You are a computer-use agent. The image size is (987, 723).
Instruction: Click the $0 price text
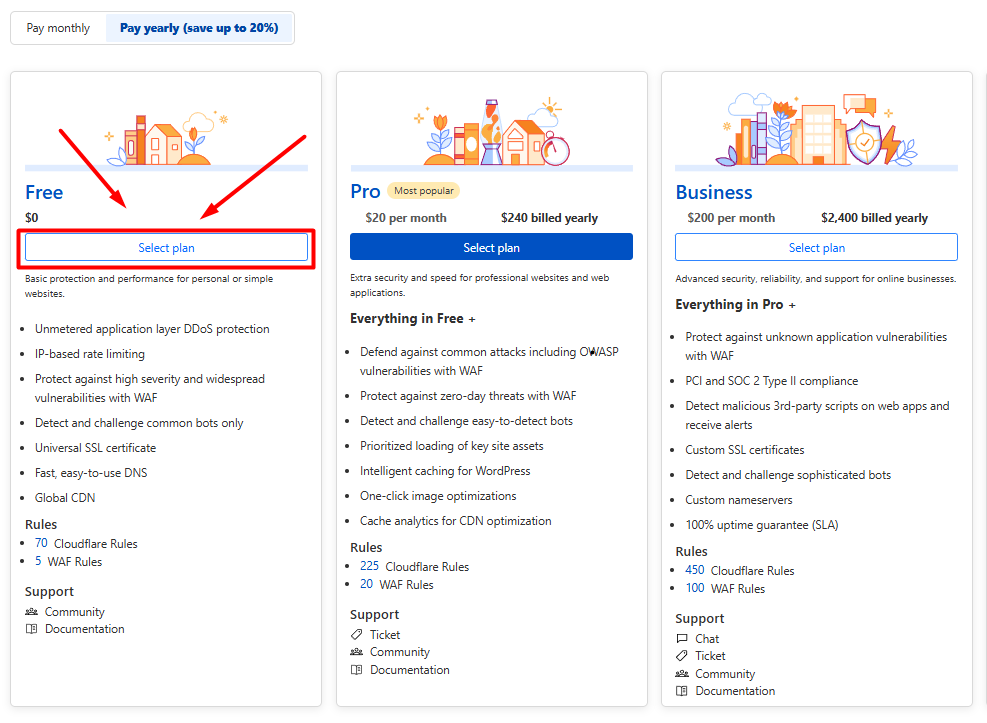[31, 218]
